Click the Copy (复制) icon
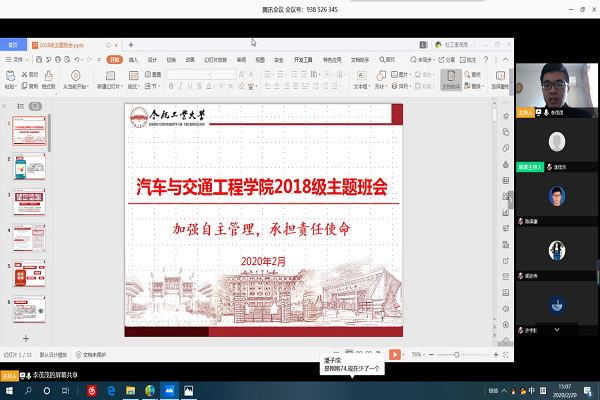The height and width of the screenshot is (400, 600). click(x=25, y=86)
